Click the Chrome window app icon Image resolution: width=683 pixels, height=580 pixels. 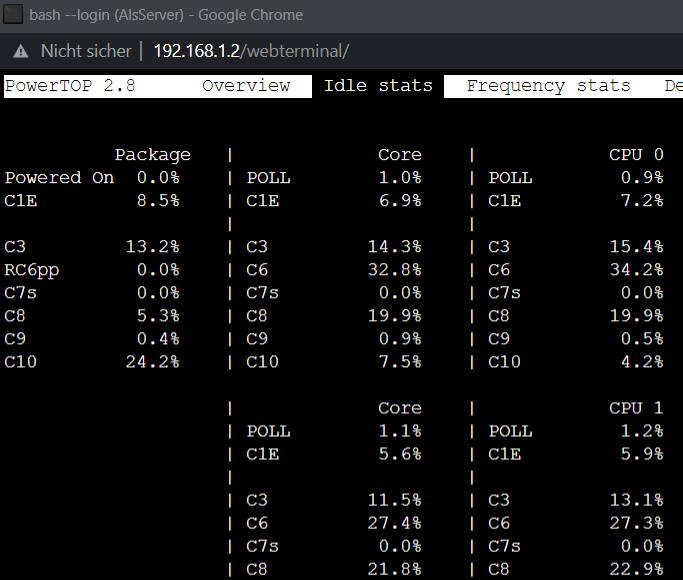(x=13, y=14)
